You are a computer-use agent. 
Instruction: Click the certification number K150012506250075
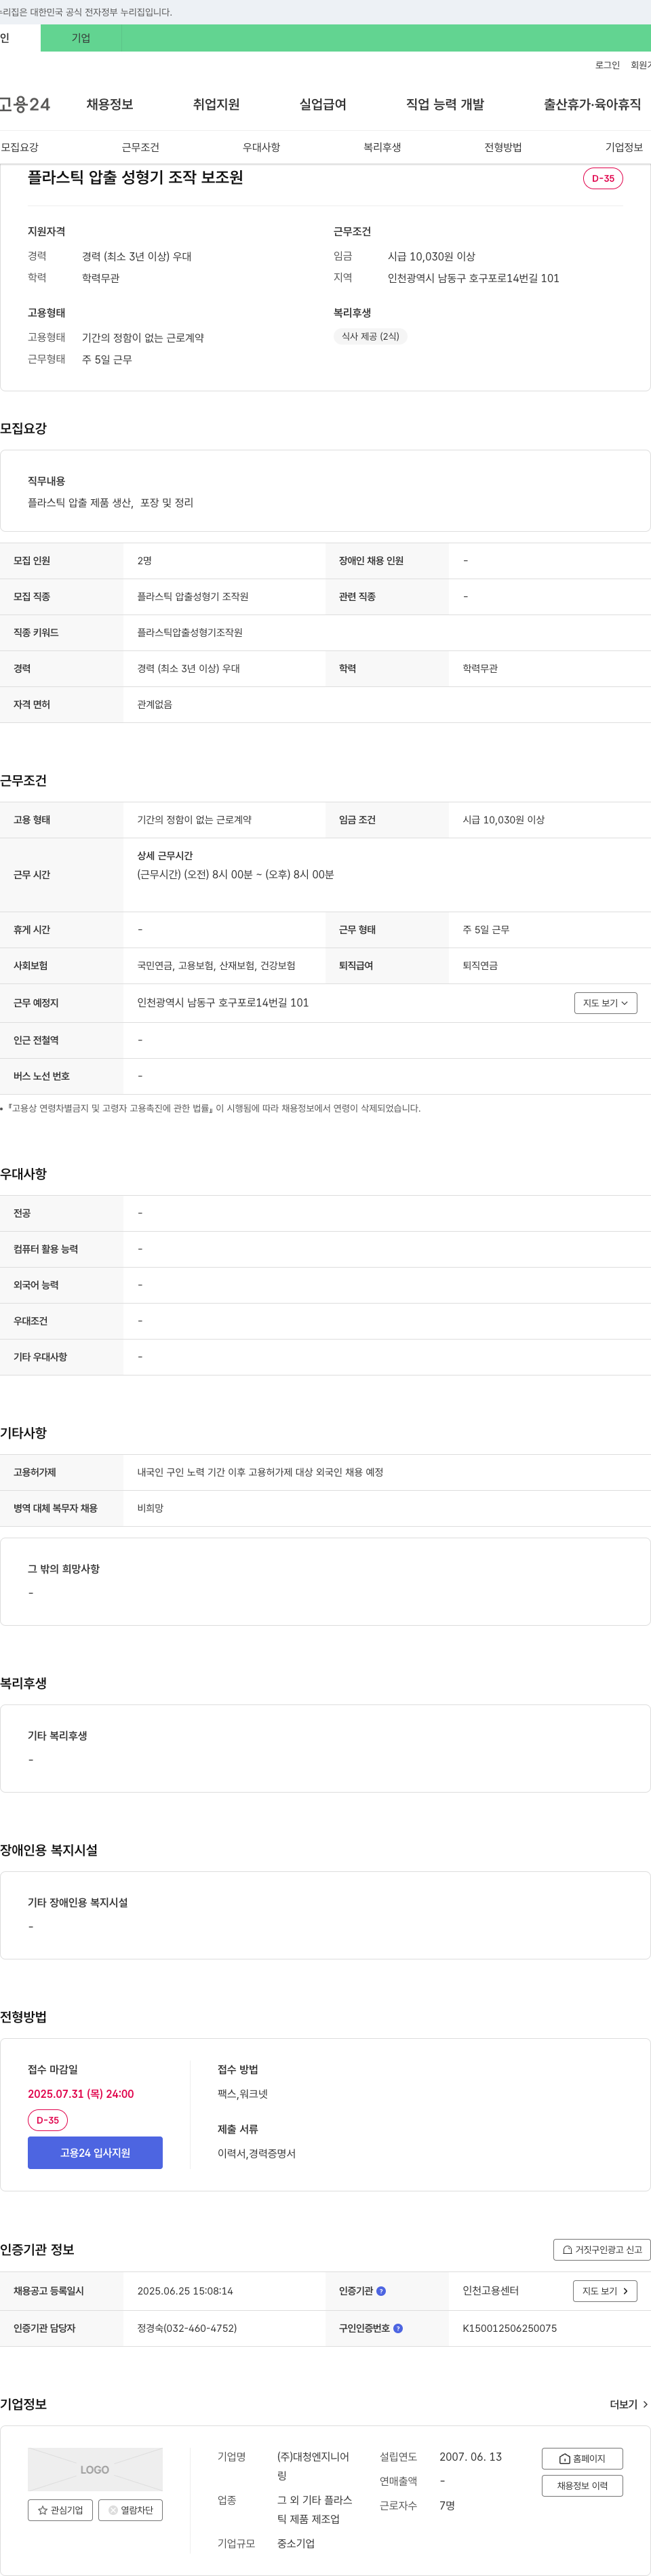pyautogui.click(x=509, y=2328)
